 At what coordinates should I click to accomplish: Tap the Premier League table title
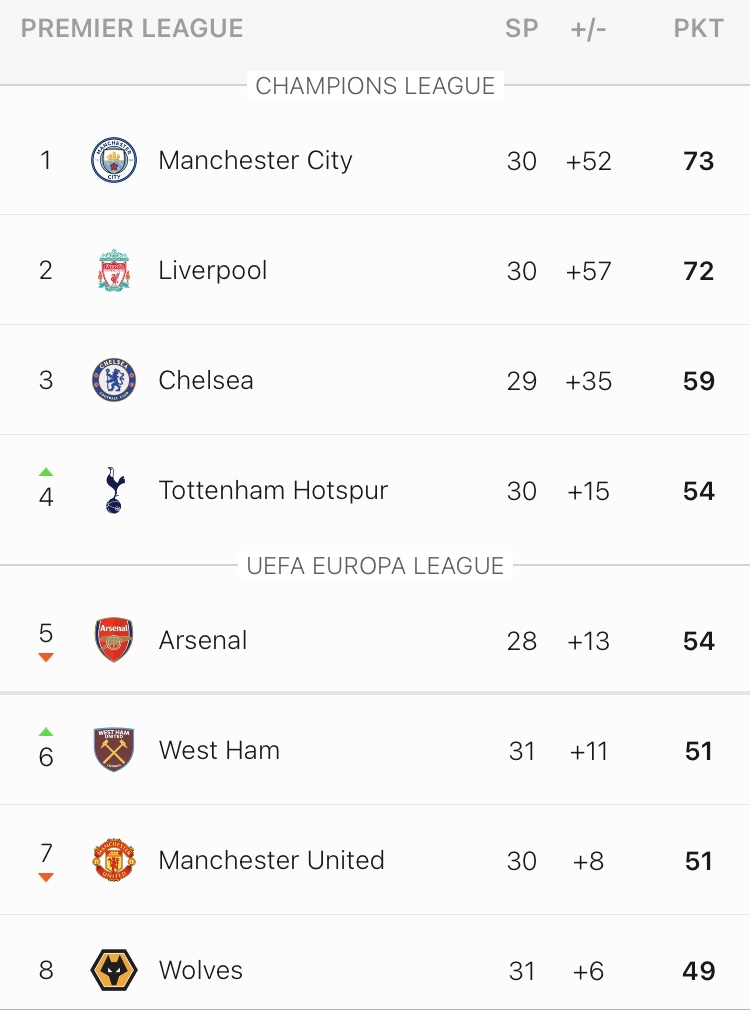132,29
